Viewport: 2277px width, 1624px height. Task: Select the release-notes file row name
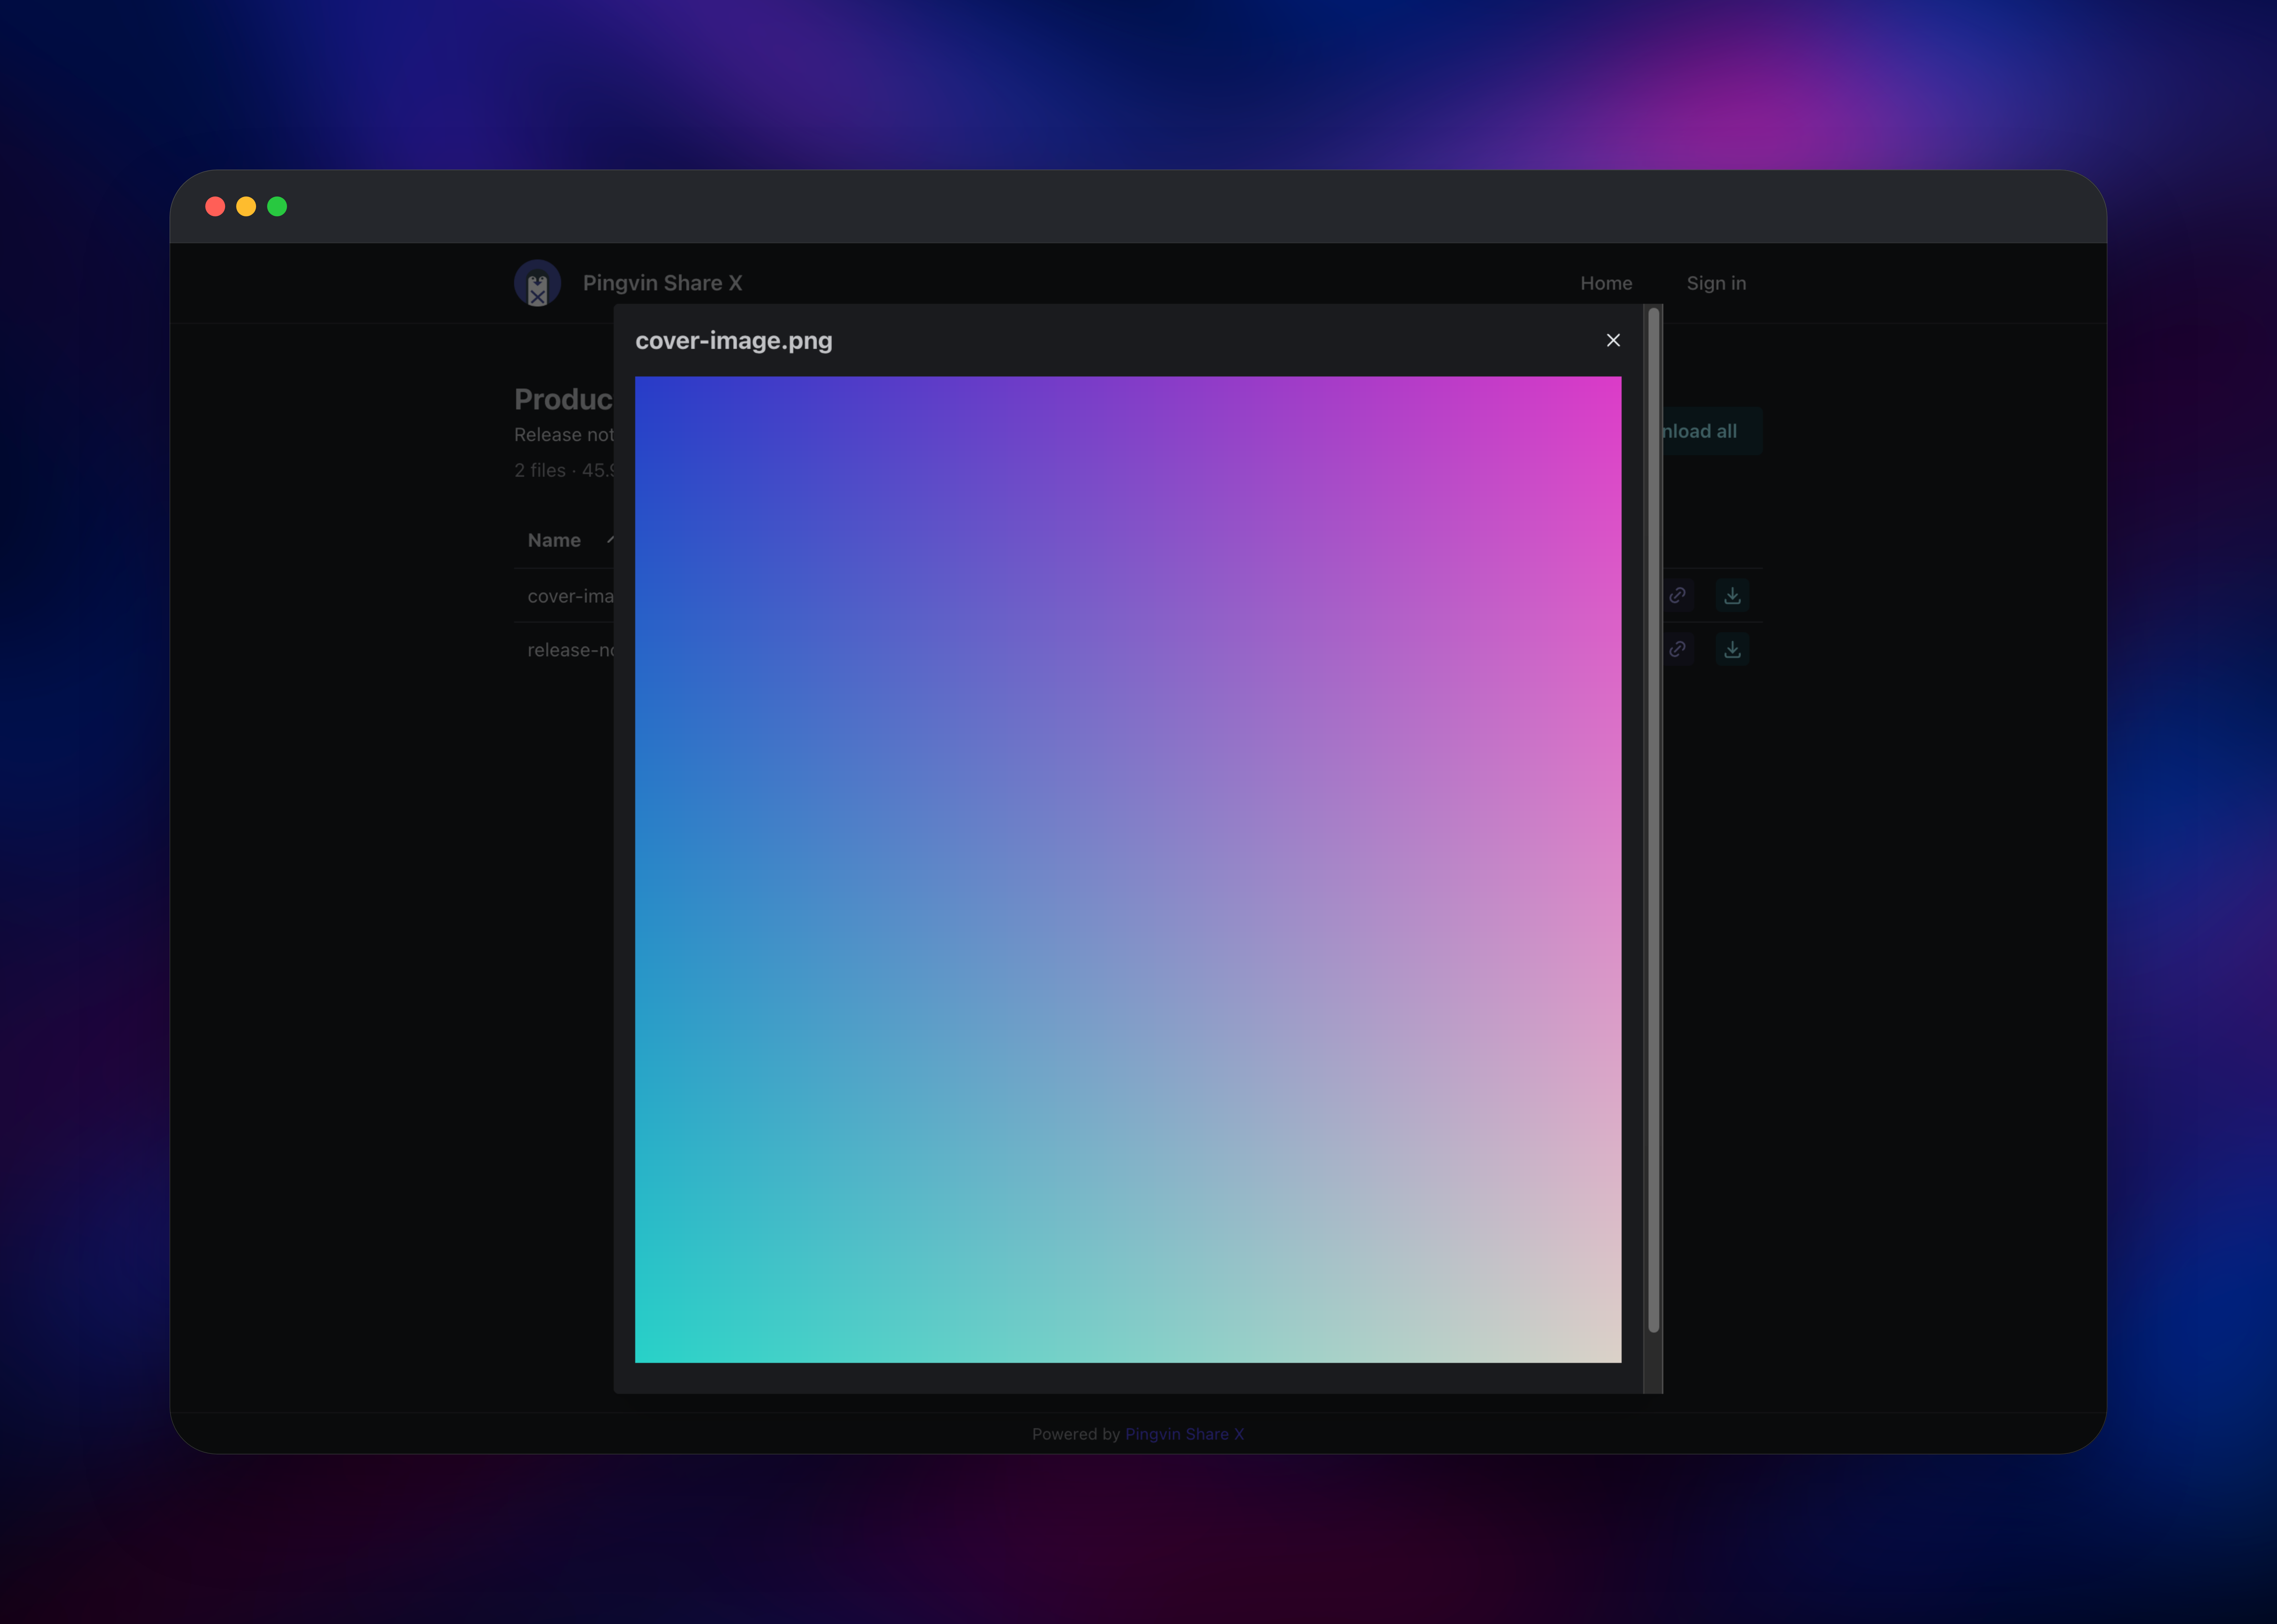[x=571, y=650]
